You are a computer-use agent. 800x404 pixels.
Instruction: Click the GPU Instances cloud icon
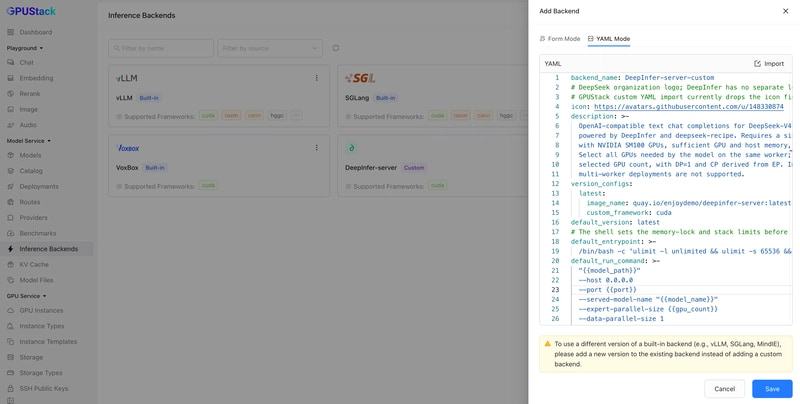pyautogui.click(x=11, y=310)
